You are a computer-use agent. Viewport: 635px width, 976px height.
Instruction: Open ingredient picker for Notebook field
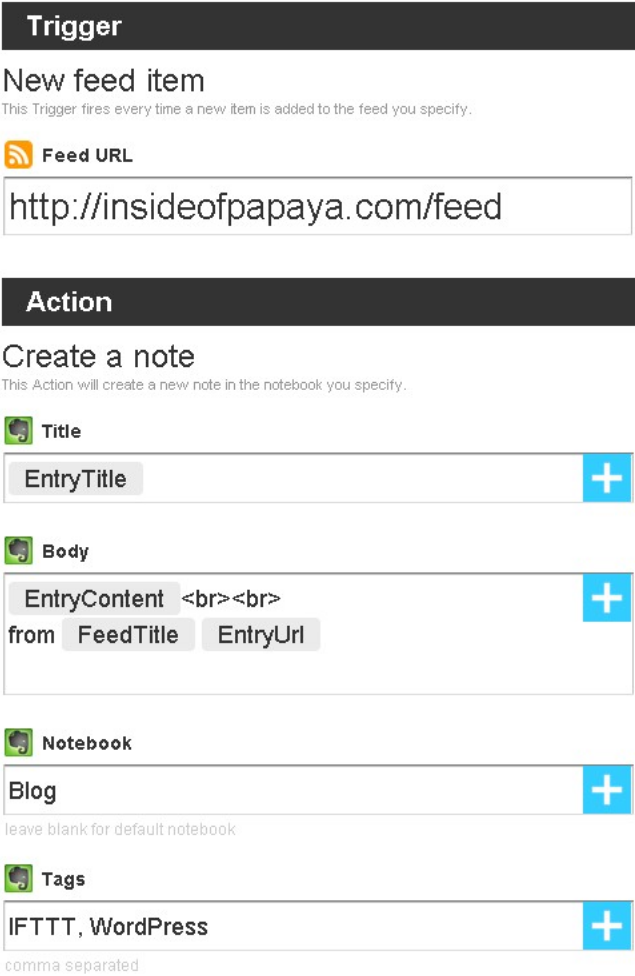608,791
